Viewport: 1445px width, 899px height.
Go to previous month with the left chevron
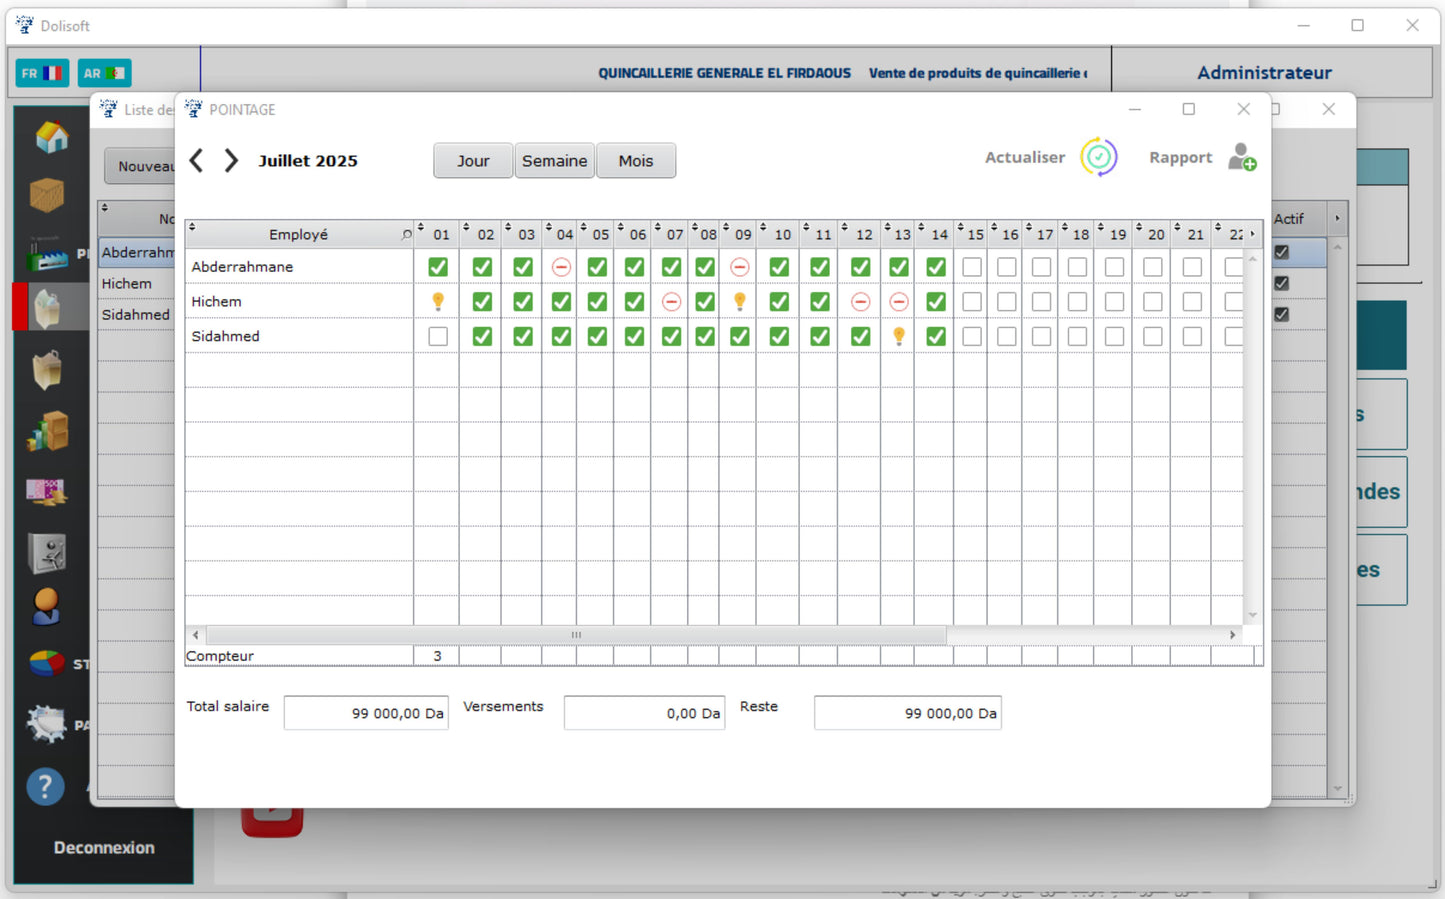(196, 160)
